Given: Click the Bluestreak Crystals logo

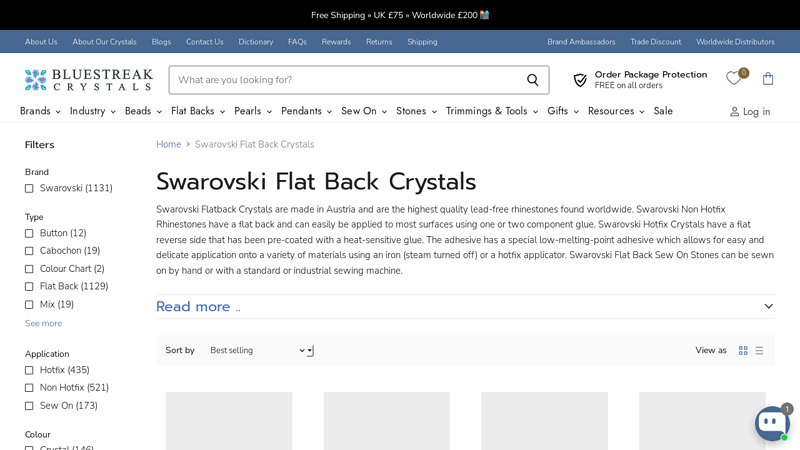Looking at the screenshot, I should pos(89,80).
